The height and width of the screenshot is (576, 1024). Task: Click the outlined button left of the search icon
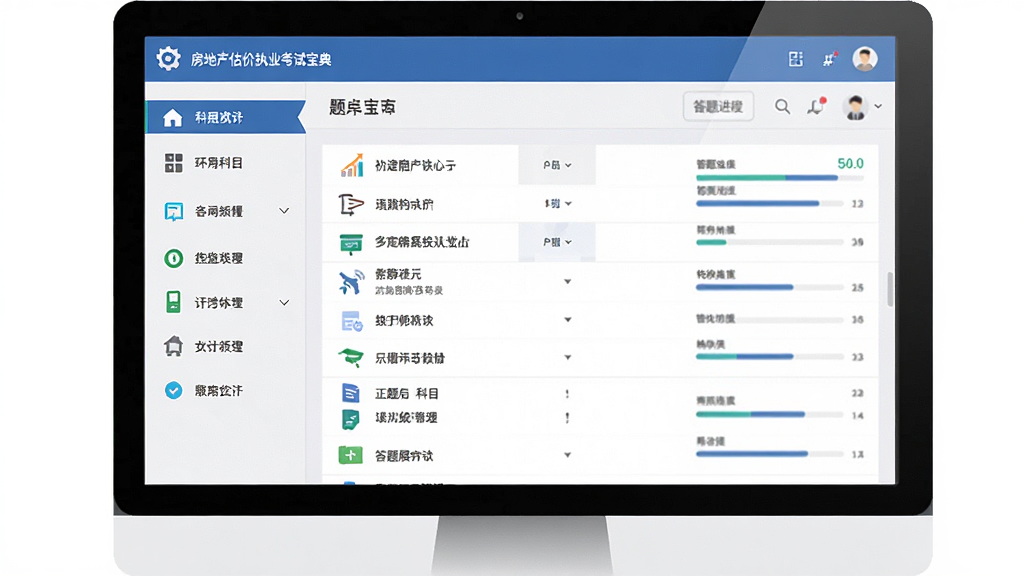click(718, 106)
